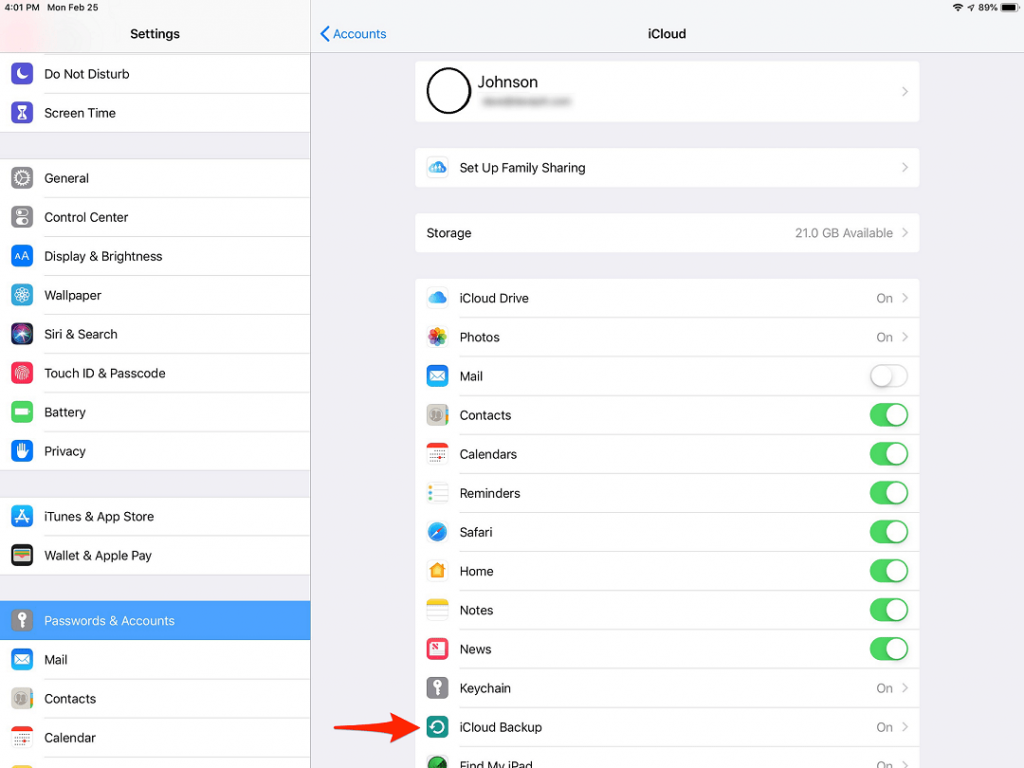The width and height of the screenshot is (1024, 768).
Task: Open the iTunes & App Store icon
Action: (x=22, y=516)
